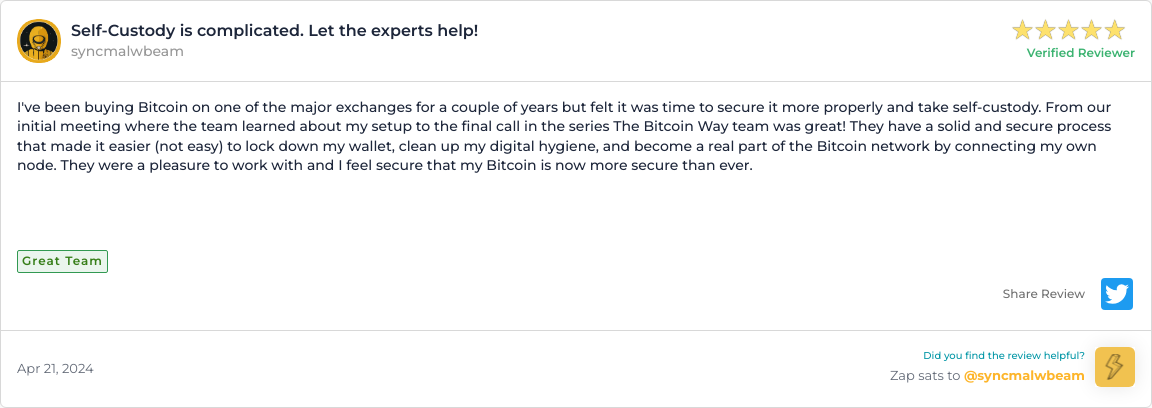This screenshot has height=408, width=1152.
Task: Open the reviewer's astronaut avatar image
Action: click(x=38, y=41)
